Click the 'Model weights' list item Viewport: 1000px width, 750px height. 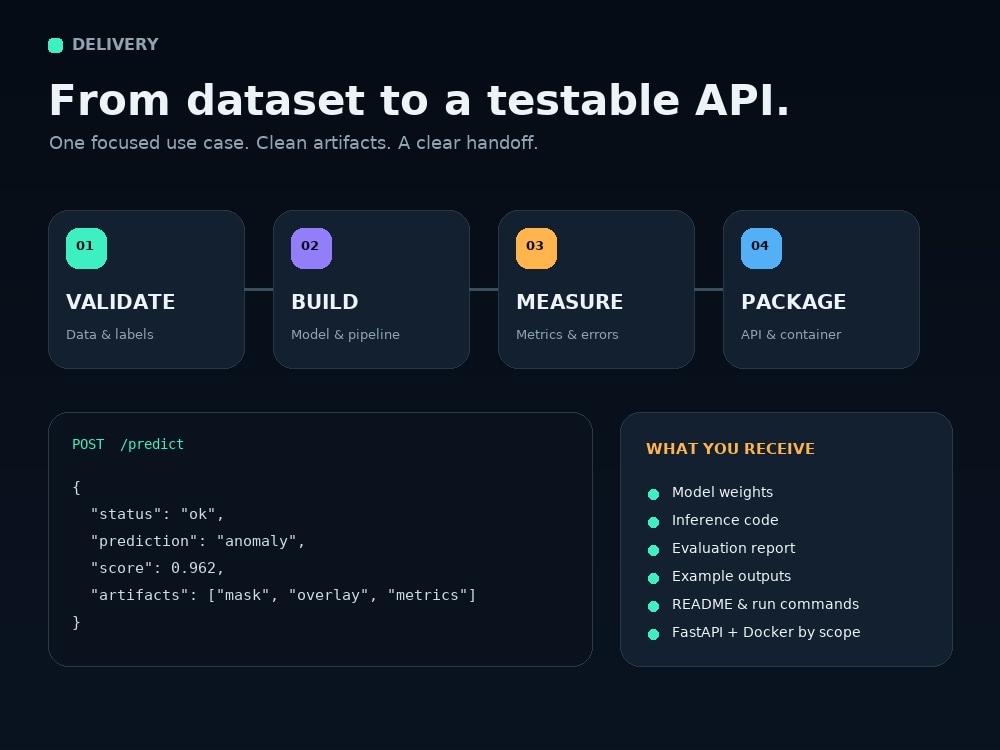(x=722, y=492)
